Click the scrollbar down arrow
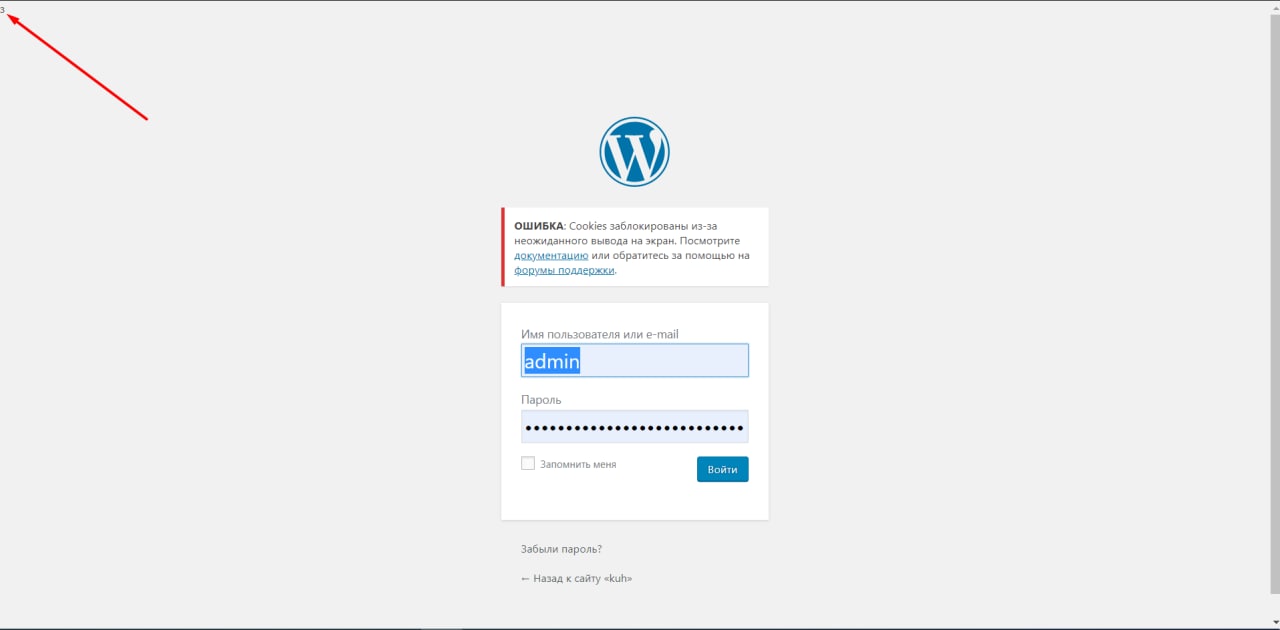This screenshot has height=630, width=1280. 1274,621
